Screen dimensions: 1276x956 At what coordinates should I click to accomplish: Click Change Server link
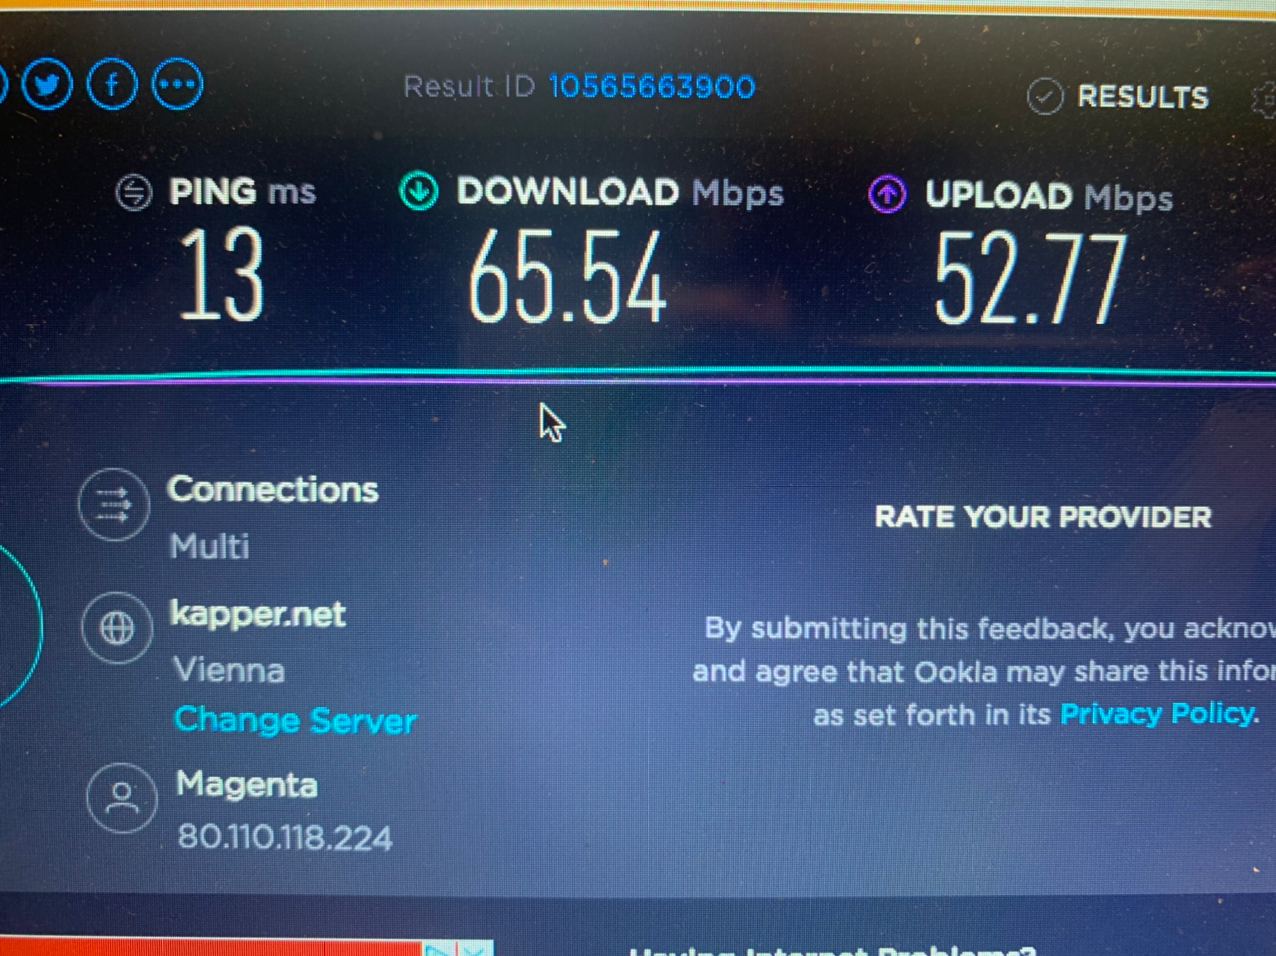[x=295, y=720]
